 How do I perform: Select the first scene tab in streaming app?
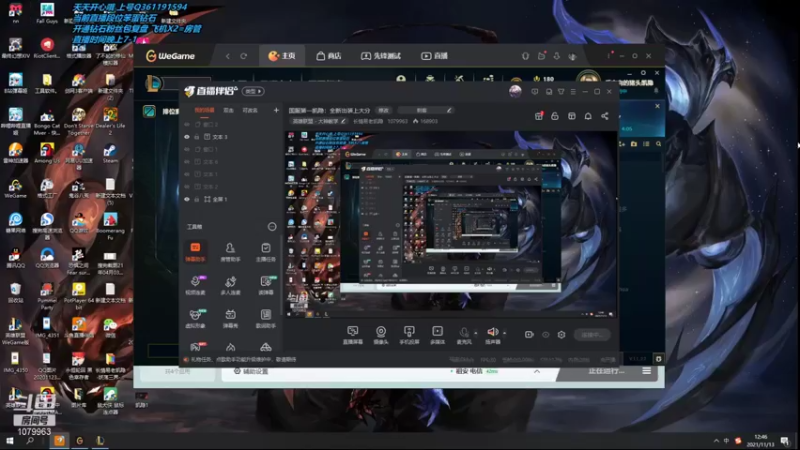[204, 110]
